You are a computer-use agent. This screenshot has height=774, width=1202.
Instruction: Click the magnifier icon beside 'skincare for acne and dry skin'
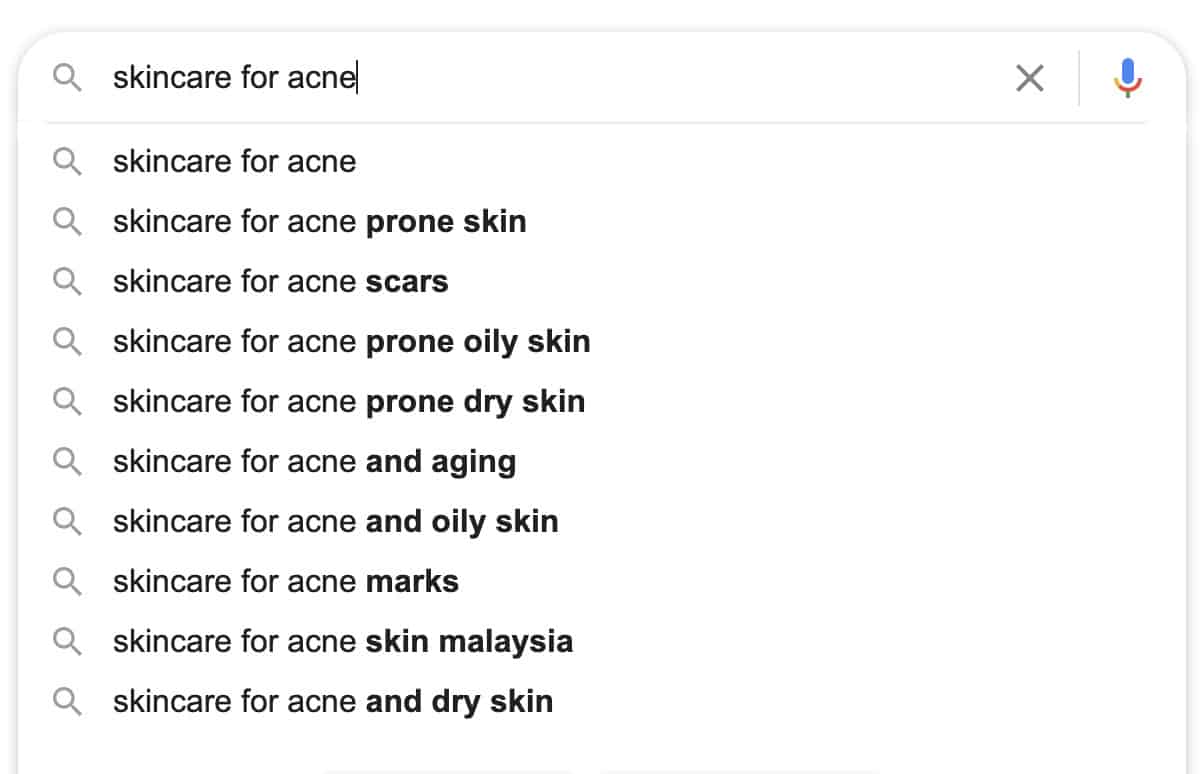coord(67,701)
